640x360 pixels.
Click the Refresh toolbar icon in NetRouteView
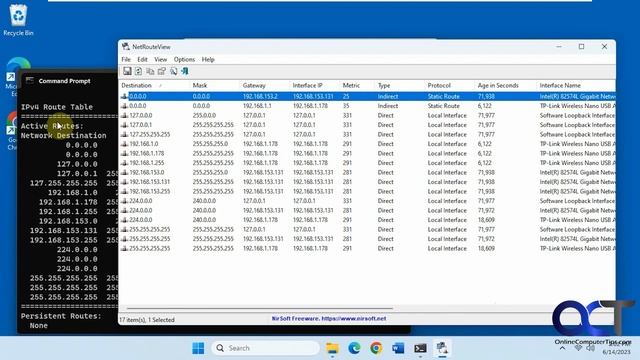click(x=139, y=71)
